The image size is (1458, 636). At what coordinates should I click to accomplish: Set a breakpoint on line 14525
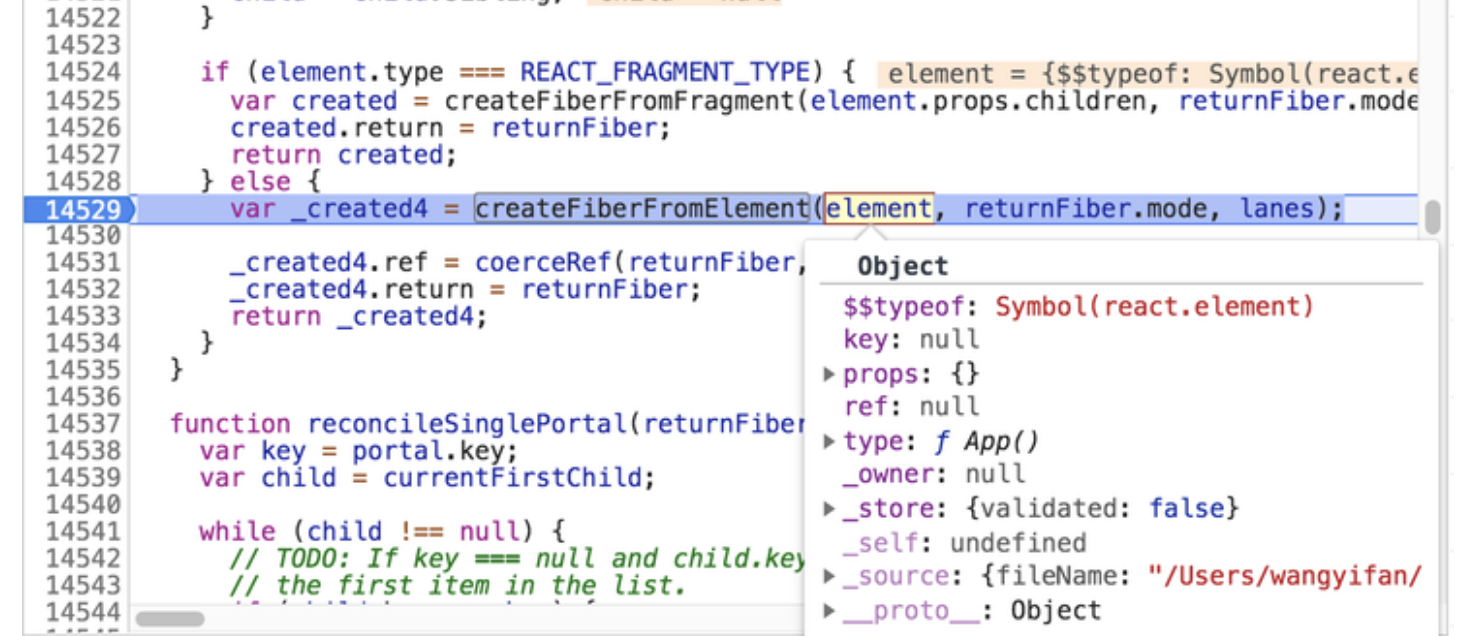tap(83, 101)
